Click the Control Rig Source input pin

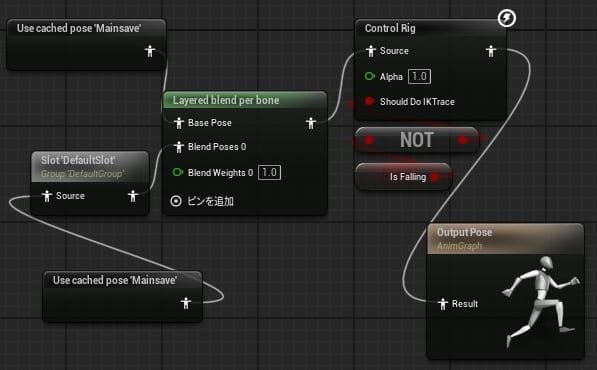click(x=371, y=51)
